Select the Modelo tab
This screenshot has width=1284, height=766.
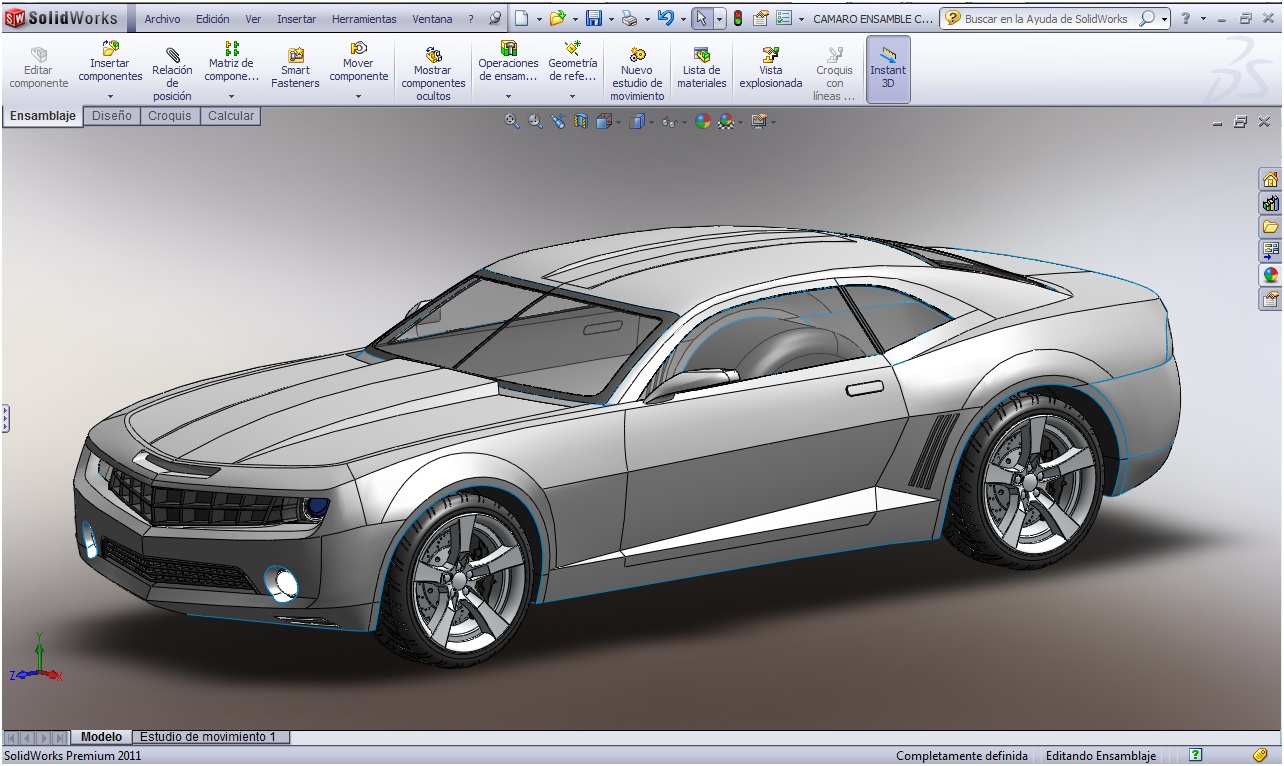tap(101, 737)
